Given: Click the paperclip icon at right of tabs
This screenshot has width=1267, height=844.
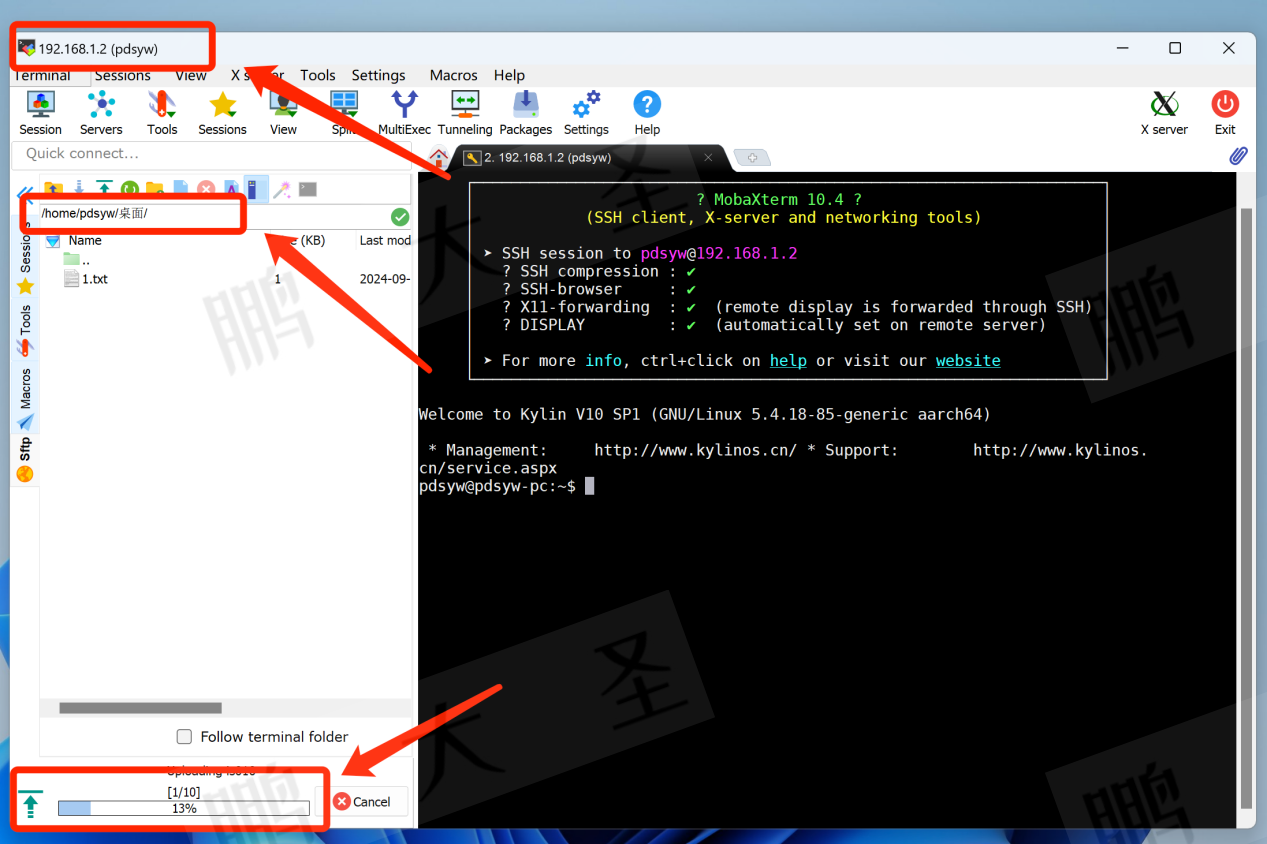Looking at the screenshot, I should 1238,156.
